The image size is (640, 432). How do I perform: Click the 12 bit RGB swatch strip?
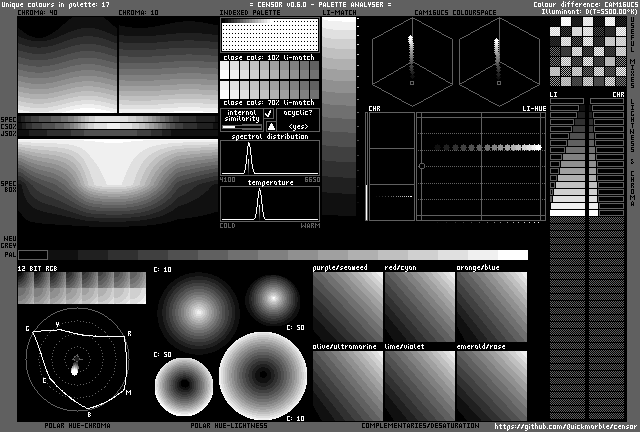81,288
